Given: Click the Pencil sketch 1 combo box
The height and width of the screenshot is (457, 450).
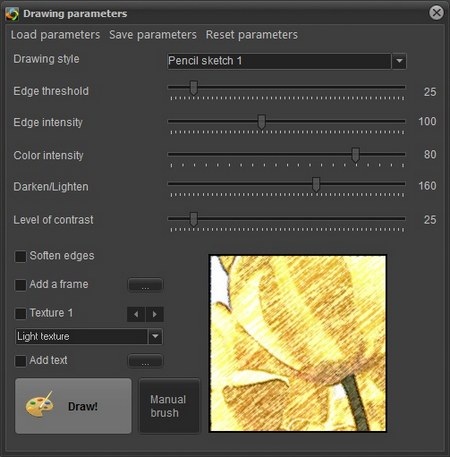Looking at the screenshot, I should coord(287,61).
